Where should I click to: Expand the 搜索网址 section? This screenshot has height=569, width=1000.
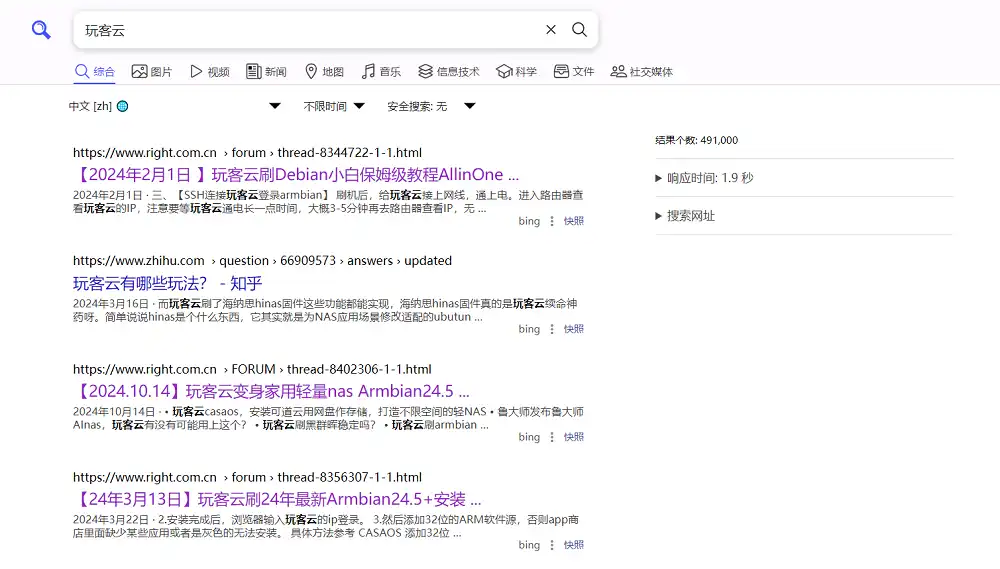click(685, 216)
